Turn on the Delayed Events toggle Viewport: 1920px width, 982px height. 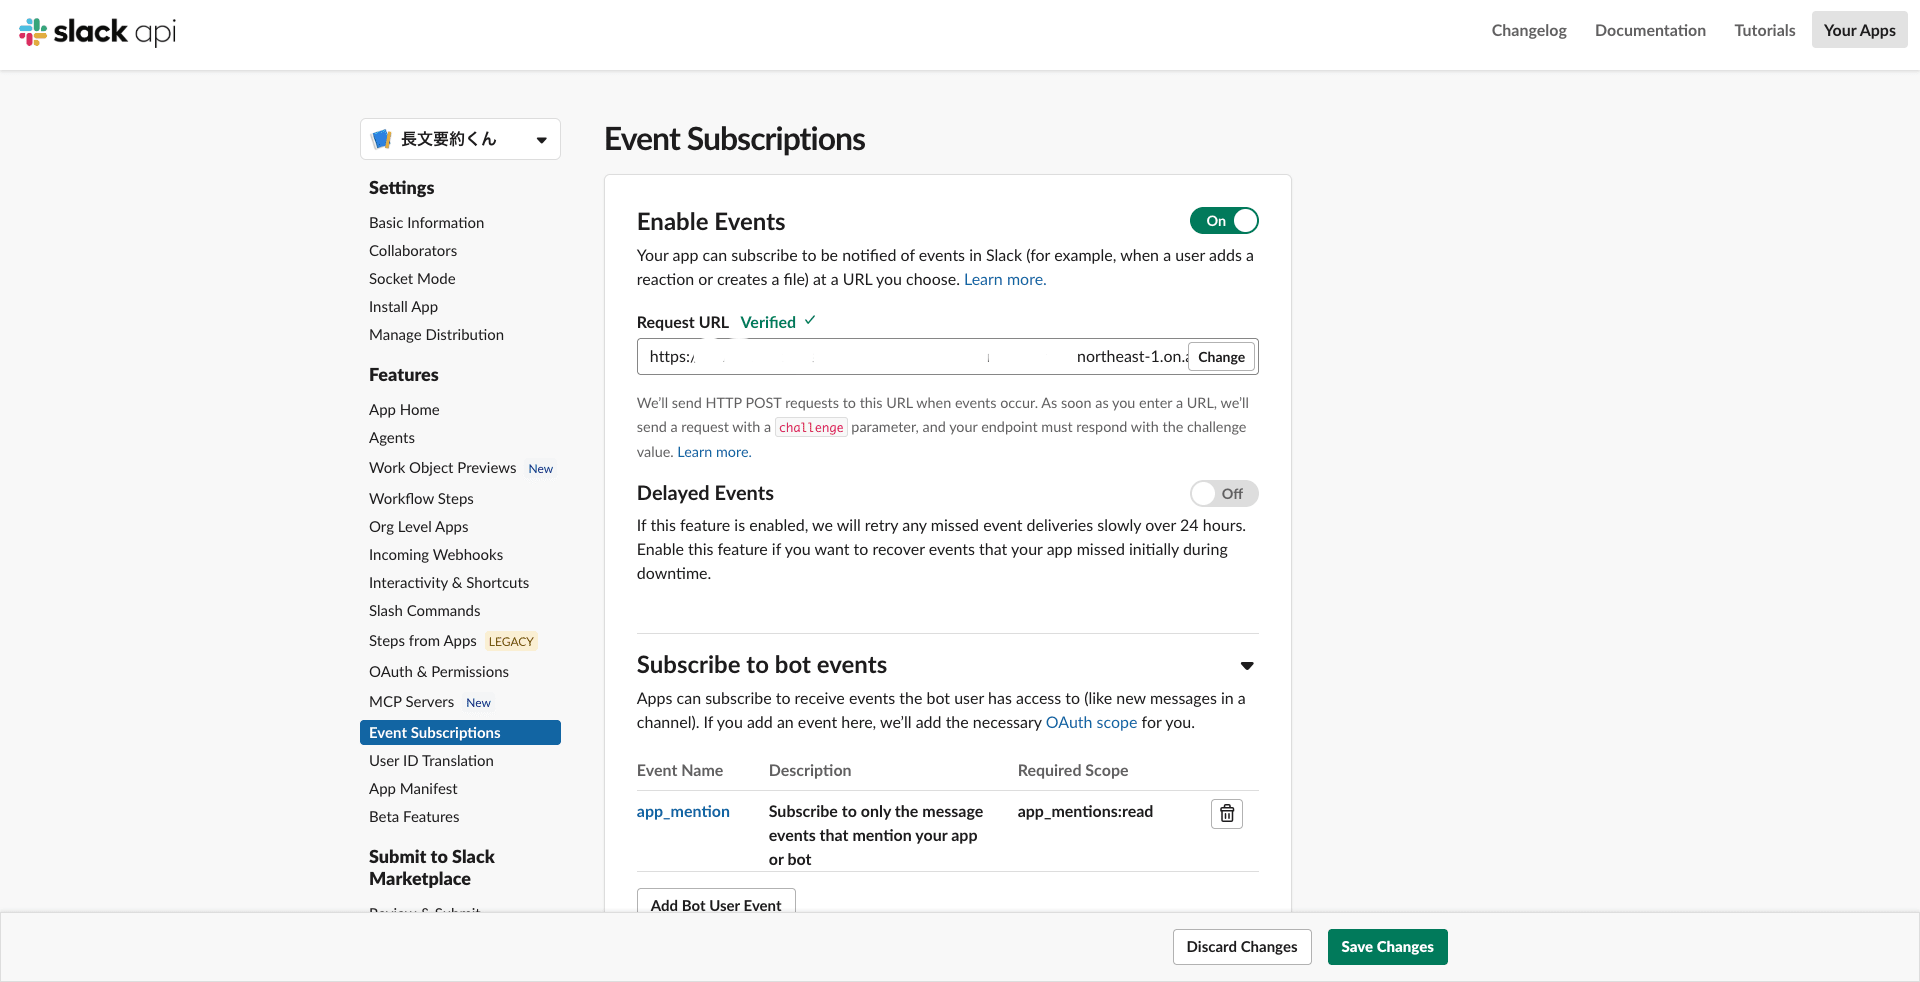1224,494
